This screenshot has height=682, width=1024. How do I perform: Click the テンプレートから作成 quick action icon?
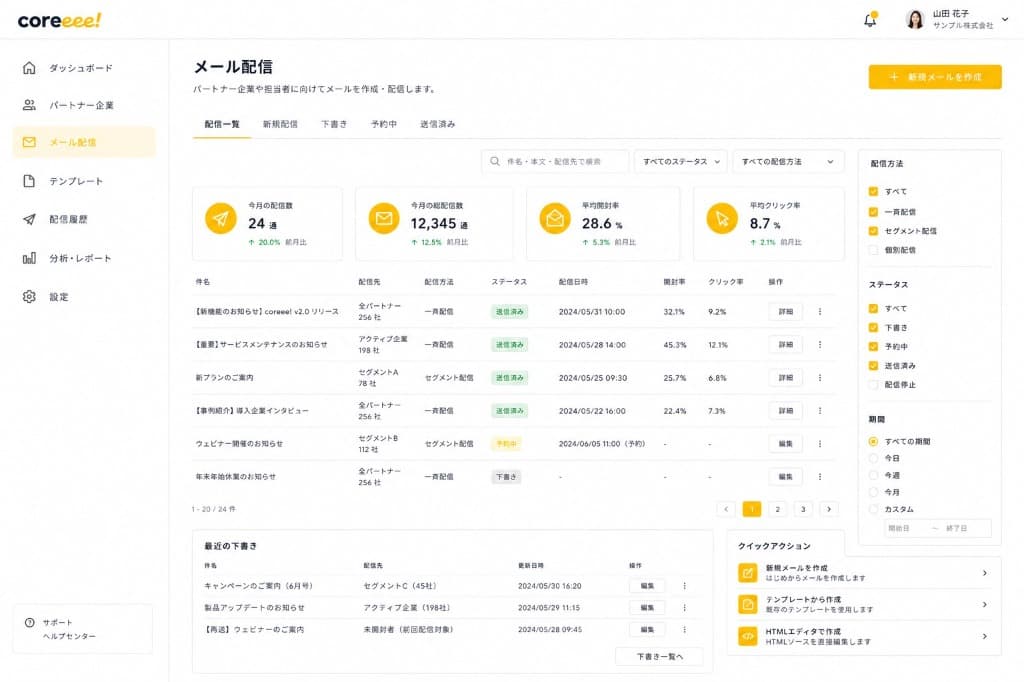748,604
